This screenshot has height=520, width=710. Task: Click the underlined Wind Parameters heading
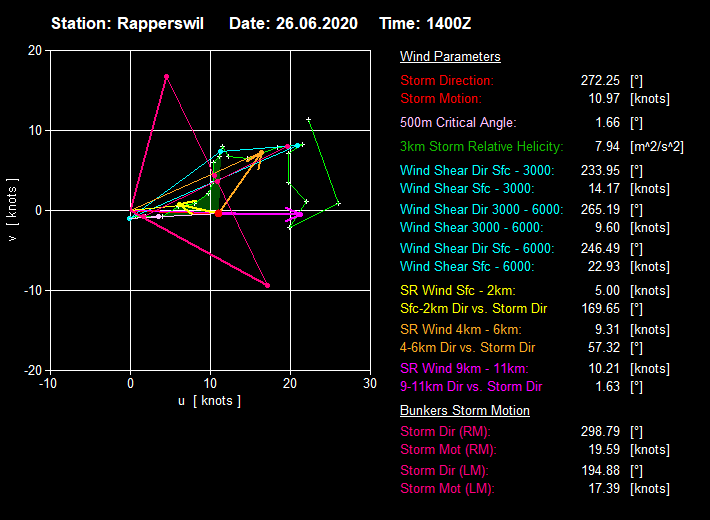pos(450,57)
